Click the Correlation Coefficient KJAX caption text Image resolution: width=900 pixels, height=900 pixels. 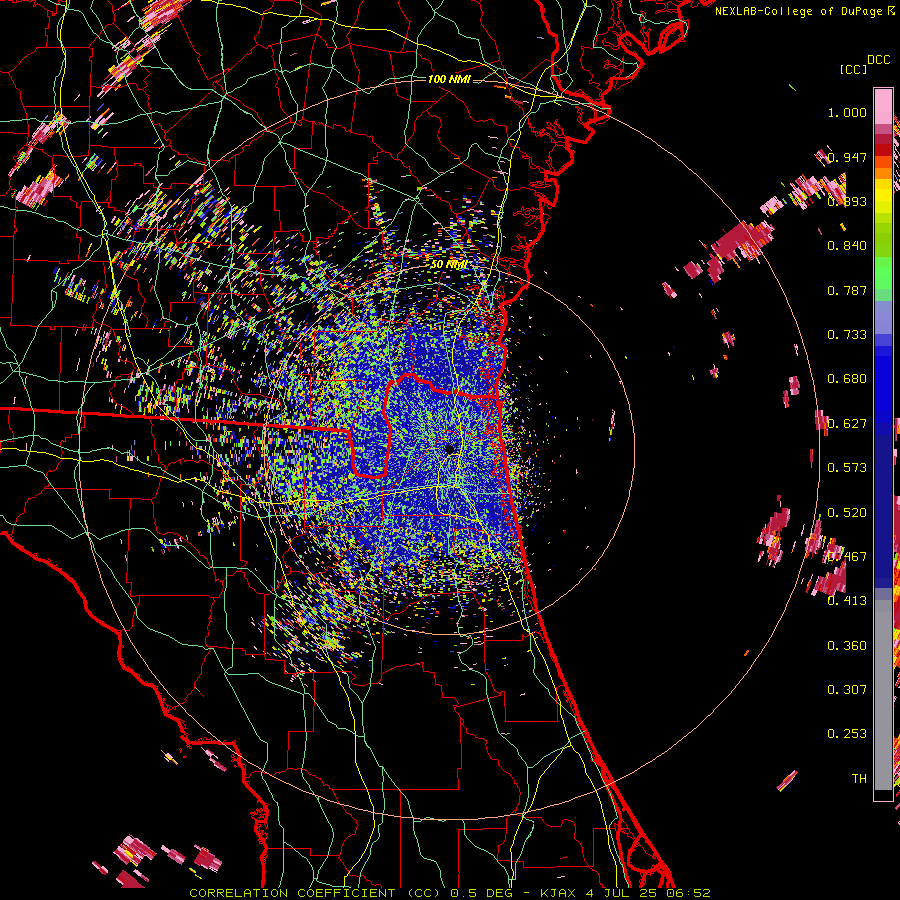450,893
